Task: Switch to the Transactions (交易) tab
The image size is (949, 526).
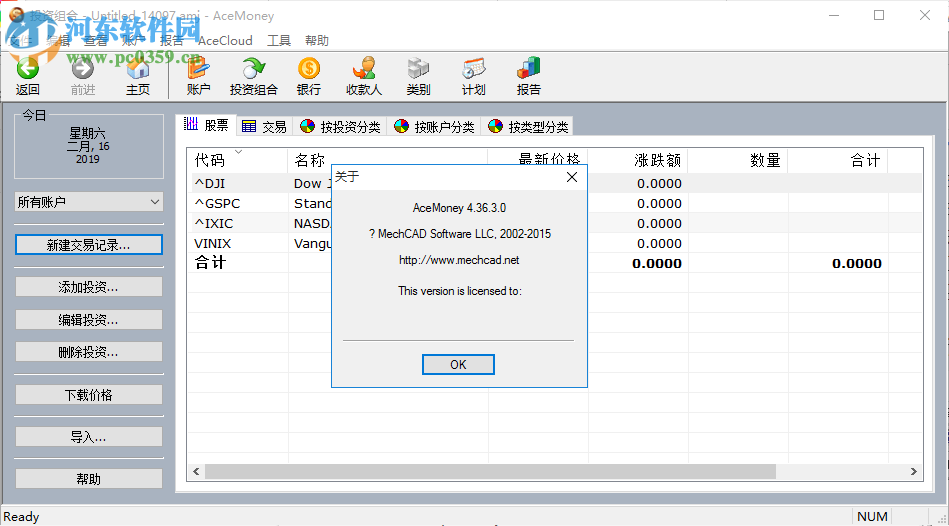Action: (x=264, y=127)
